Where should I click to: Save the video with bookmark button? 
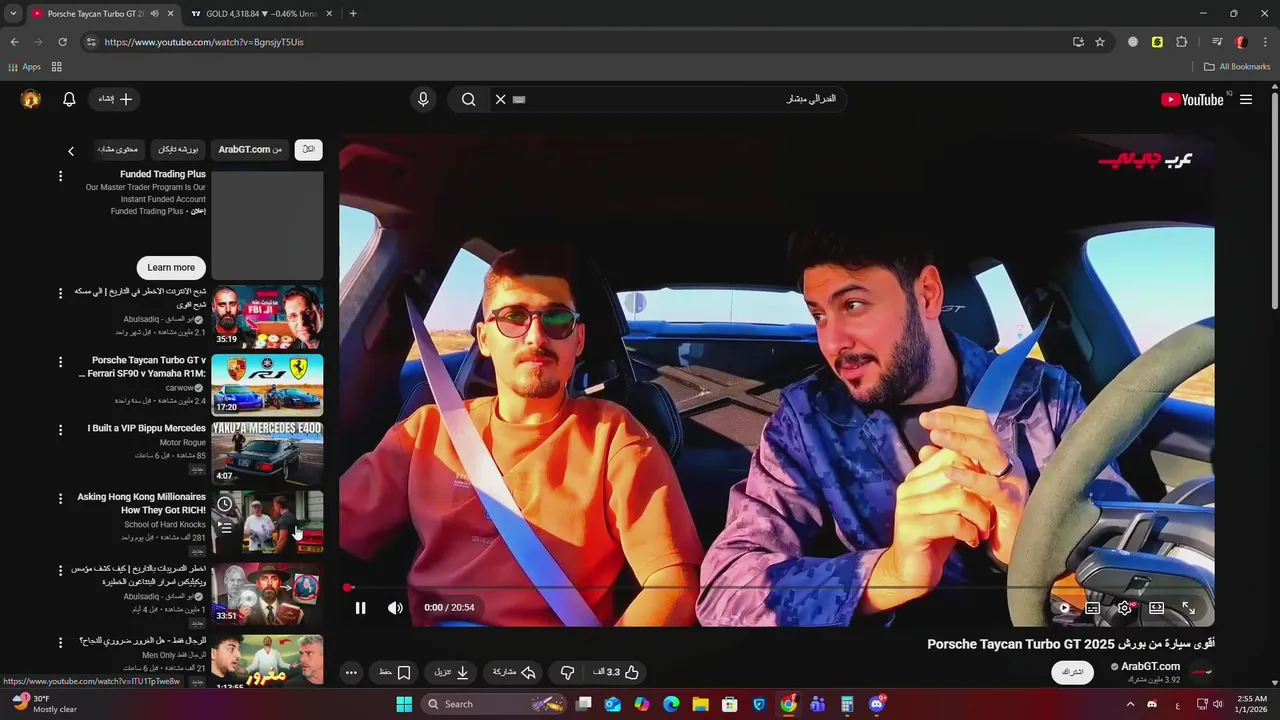(395, 673)
